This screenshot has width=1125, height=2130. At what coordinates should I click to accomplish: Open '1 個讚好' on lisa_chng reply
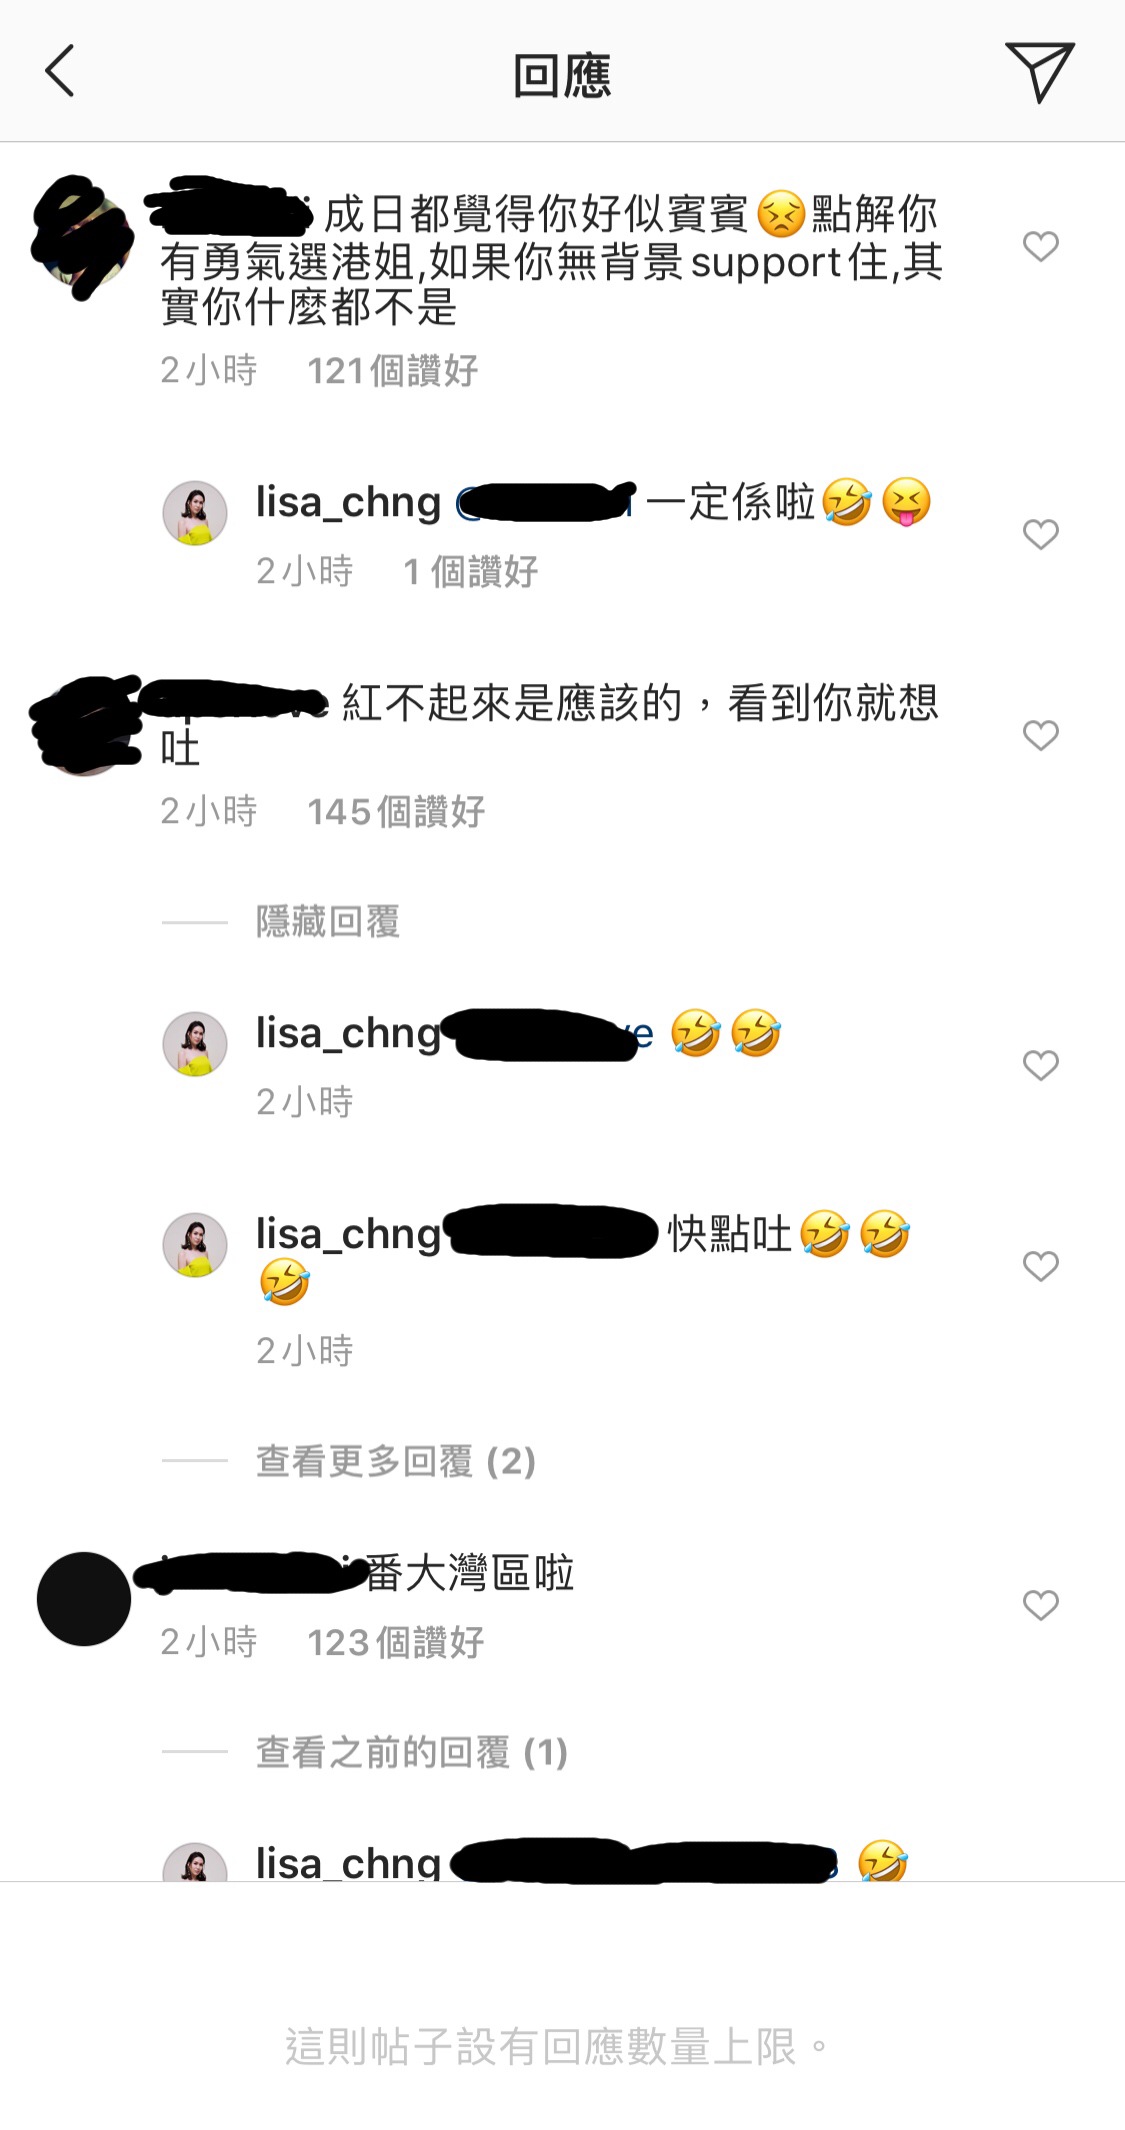click(x=470, y=572)
